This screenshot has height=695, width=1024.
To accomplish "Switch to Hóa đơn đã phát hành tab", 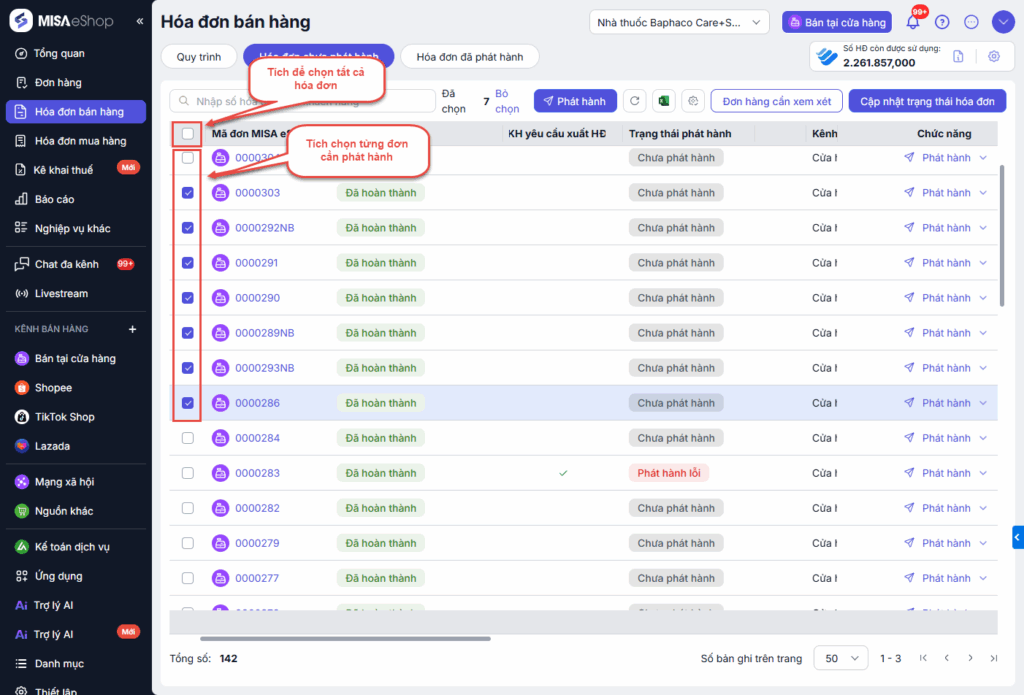I will 470,57.
